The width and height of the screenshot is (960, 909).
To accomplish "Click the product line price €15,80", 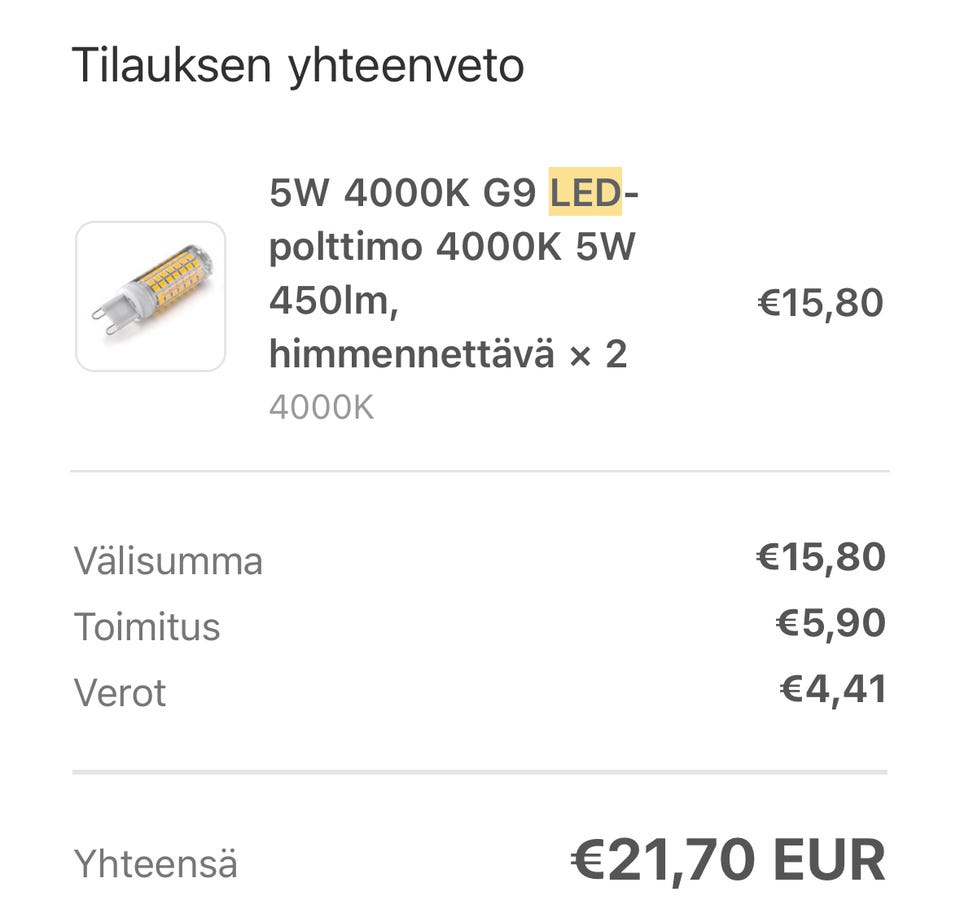I will tap(820, 302).
